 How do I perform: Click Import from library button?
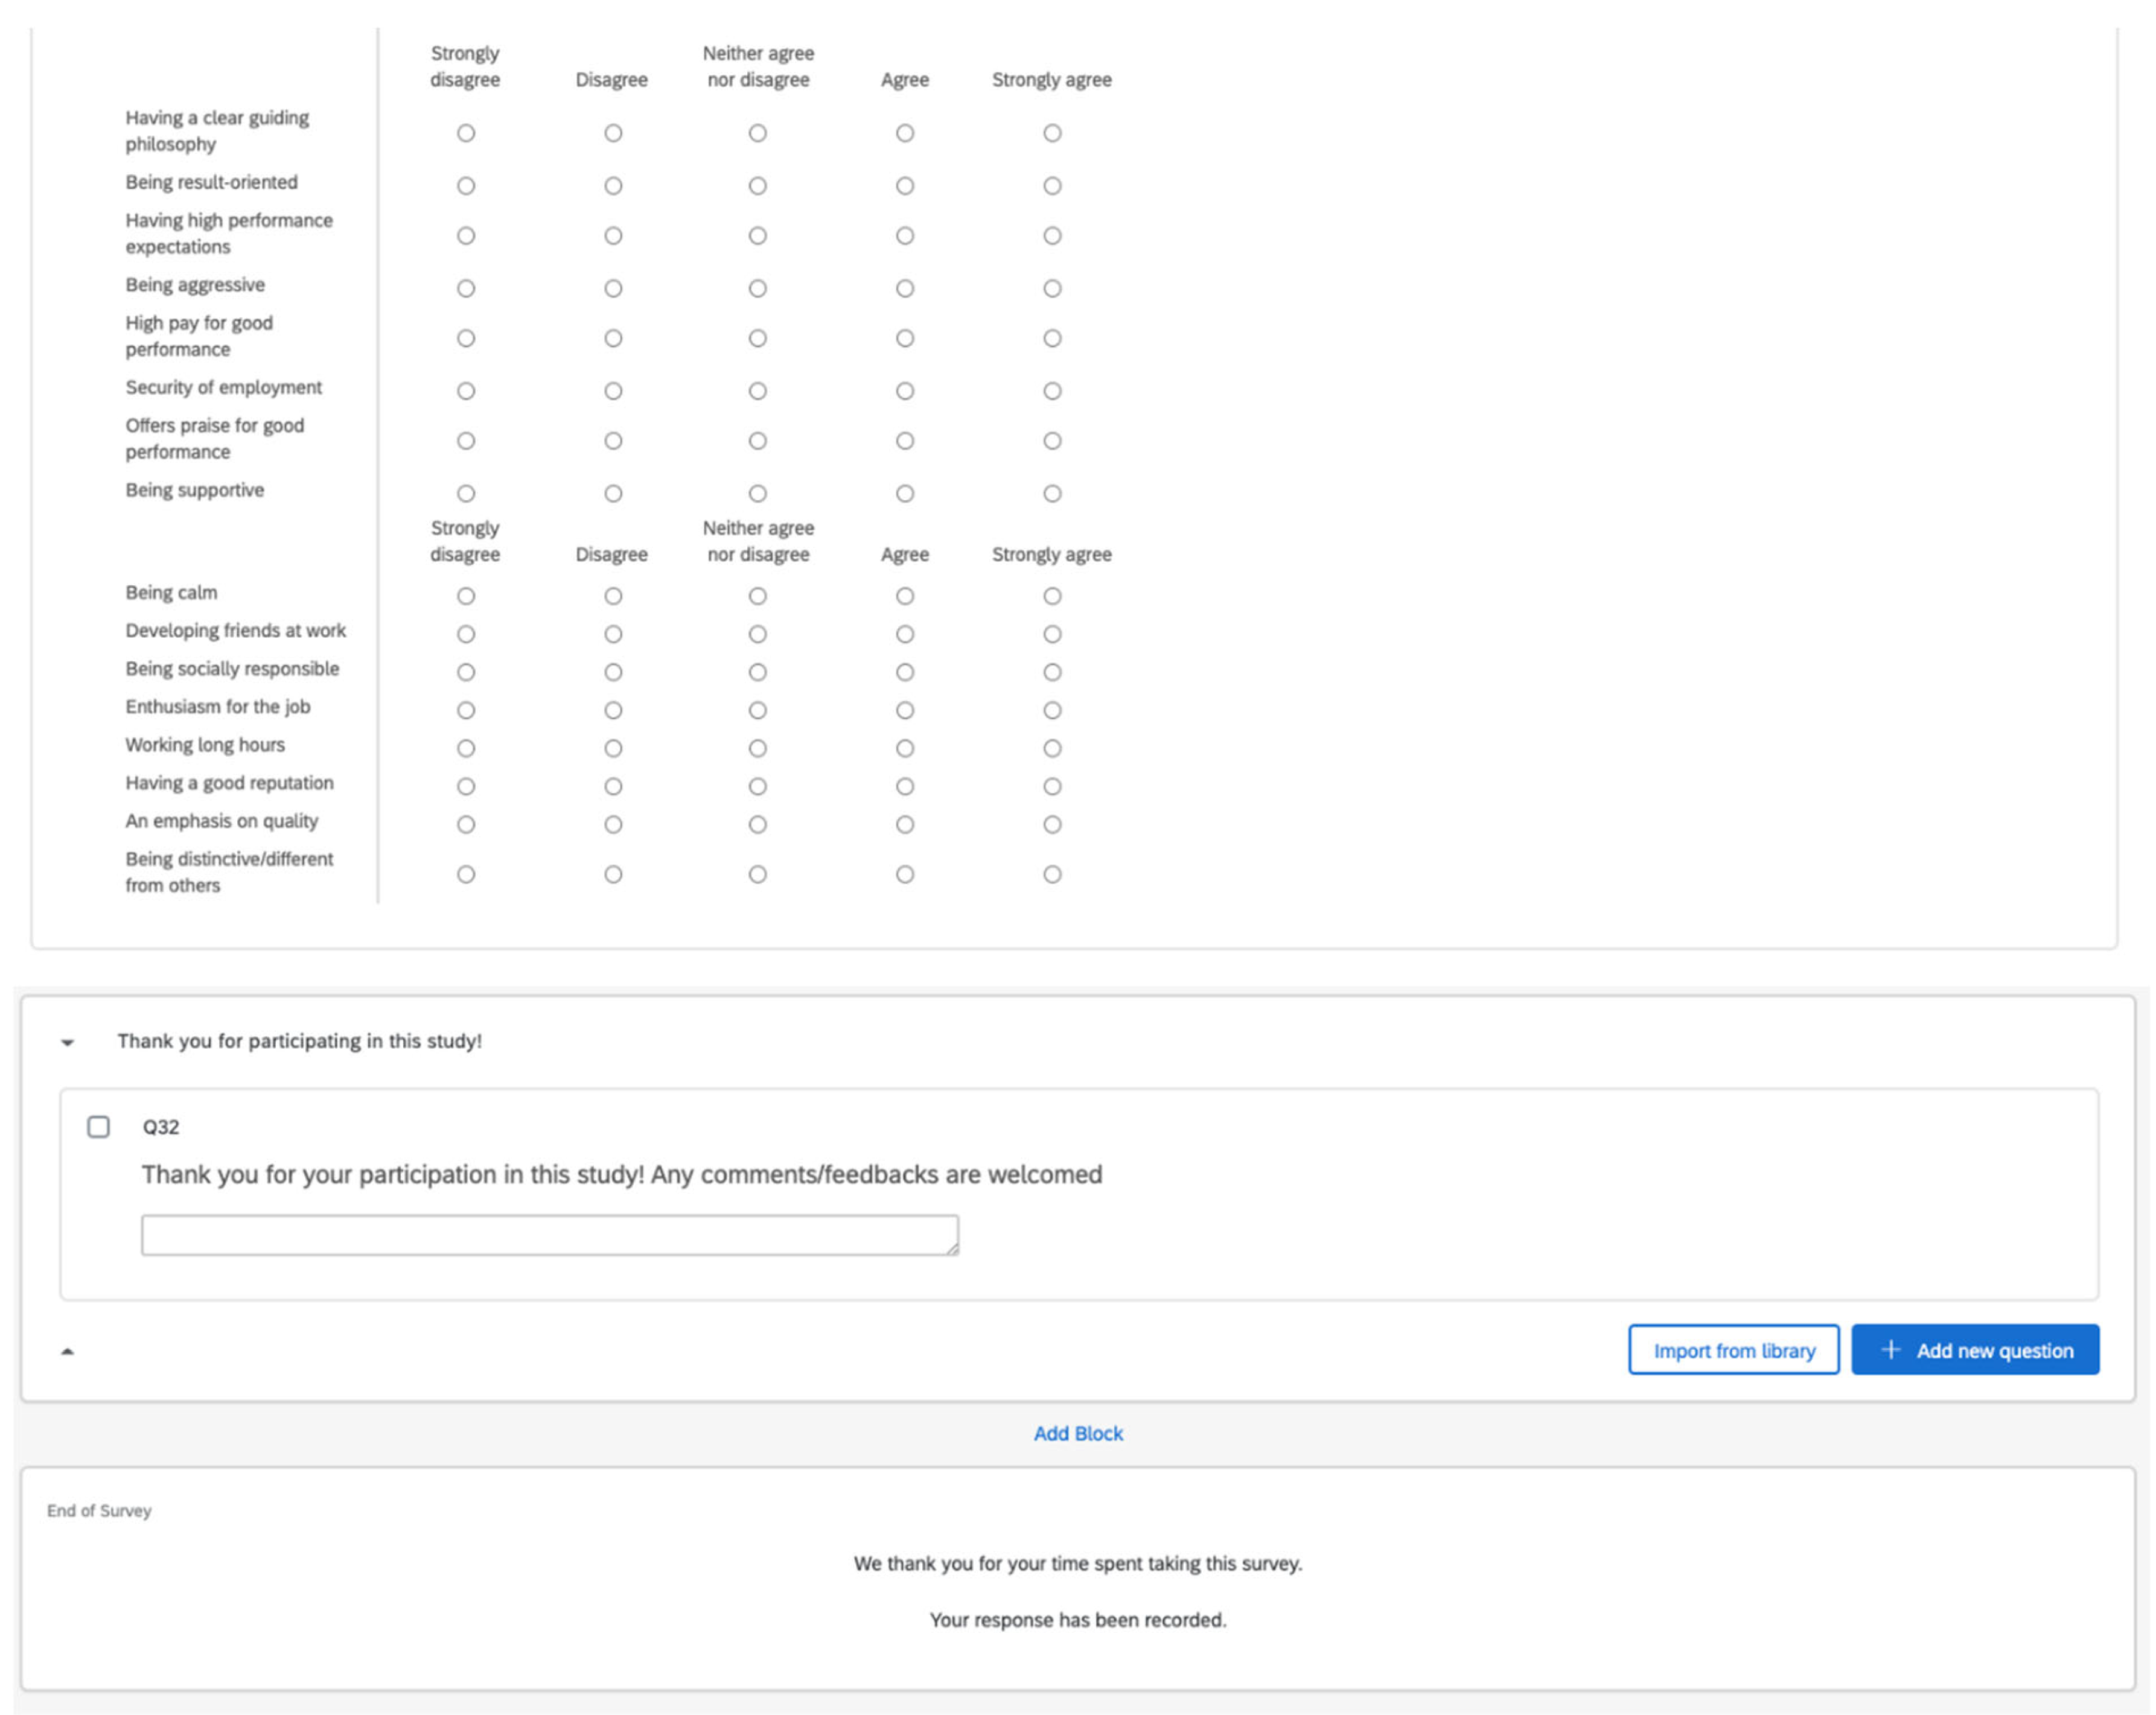tap(1733, 1350)
